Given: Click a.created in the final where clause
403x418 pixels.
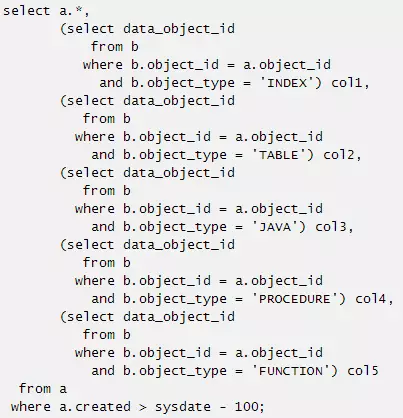Looking at the screenshot, I should (95, 407).
